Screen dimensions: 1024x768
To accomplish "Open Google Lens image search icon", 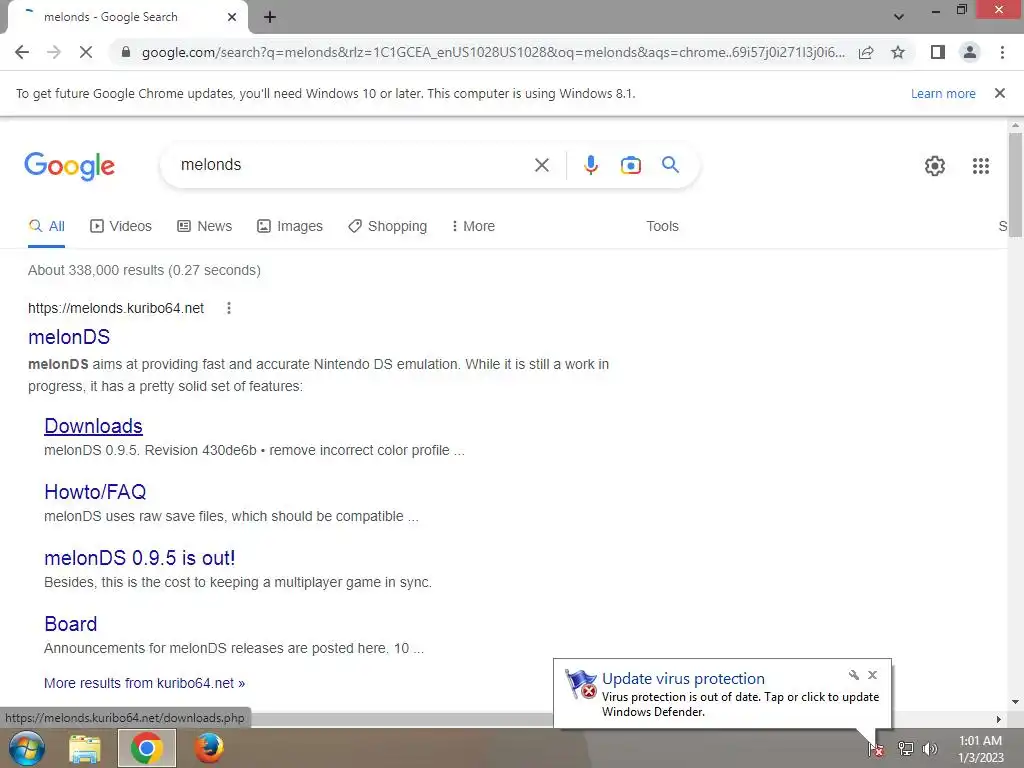I will [630, 165].
